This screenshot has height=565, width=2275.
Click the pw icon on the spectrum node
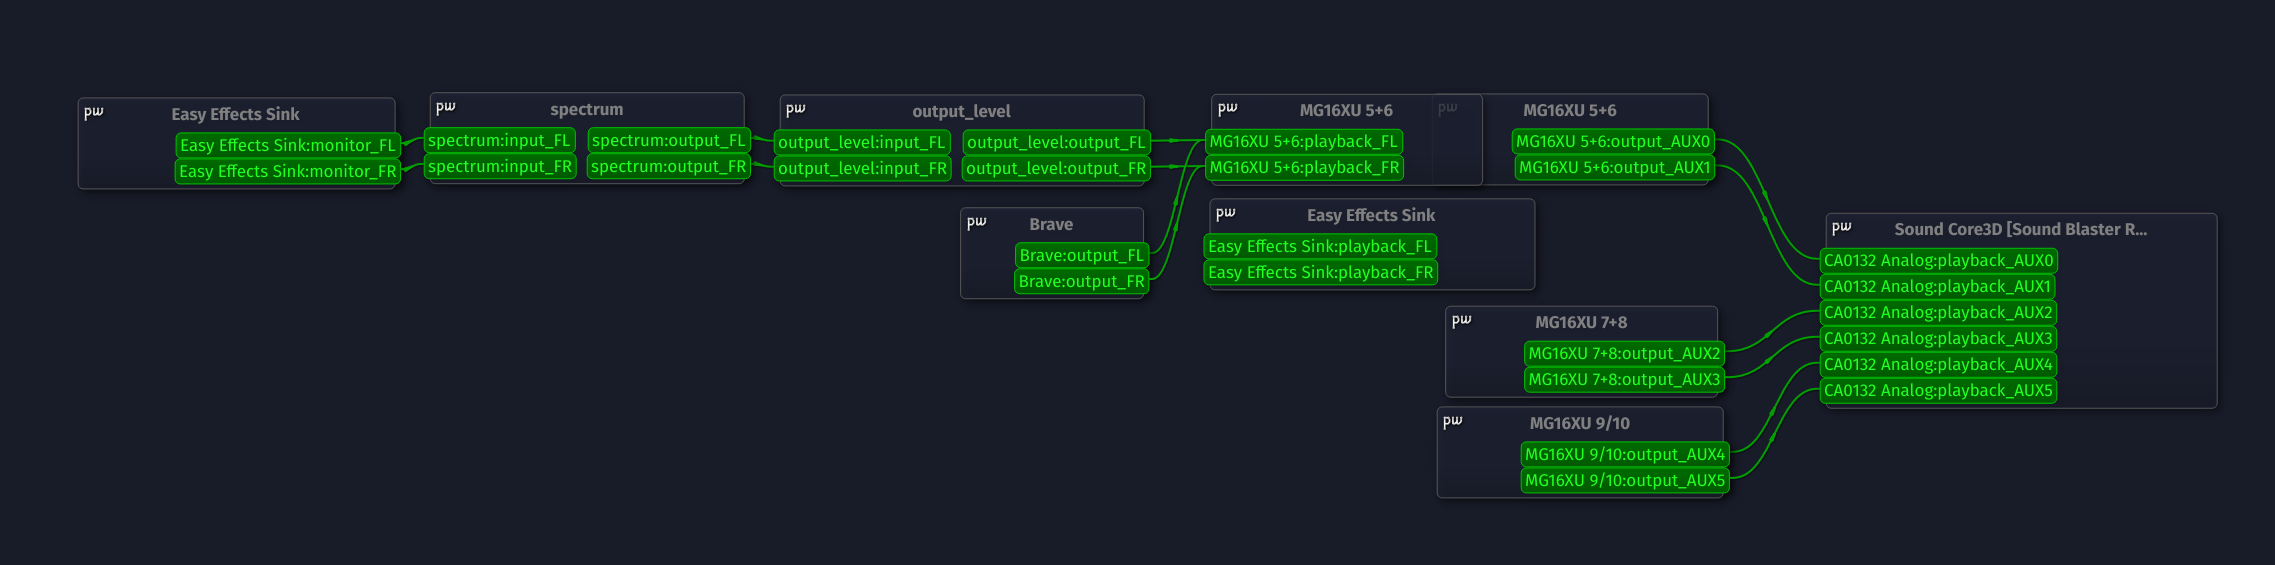point(446,106)
